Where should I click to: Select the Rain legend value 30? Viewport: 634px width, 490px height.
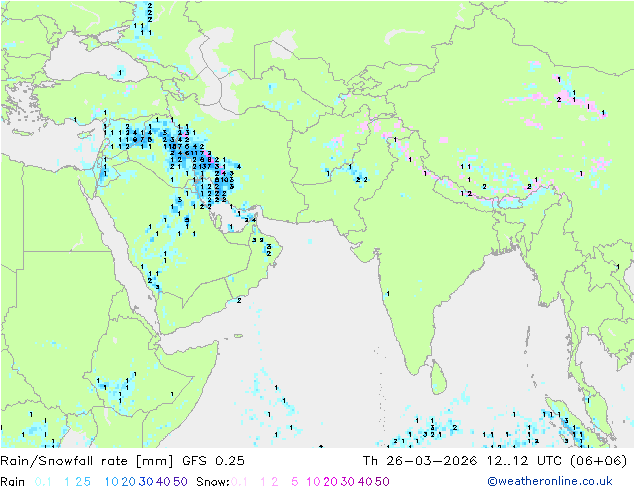click(x=146, y=482)
